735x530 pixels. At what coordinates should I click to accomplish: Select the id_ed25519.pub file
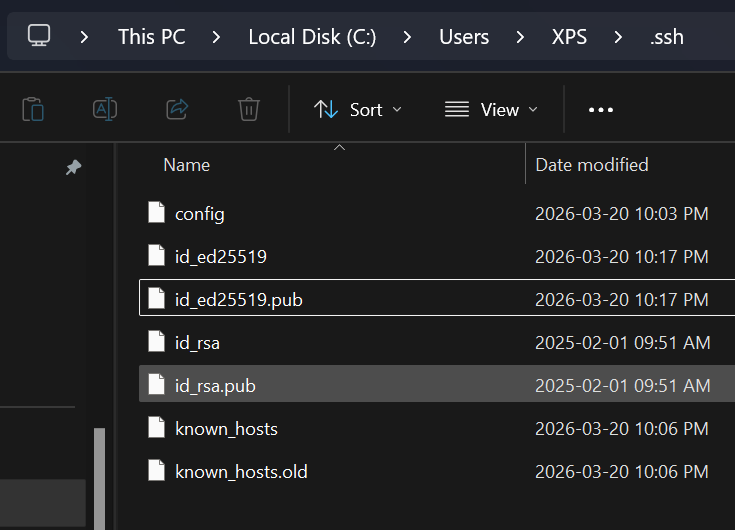(x=238, y=299)
